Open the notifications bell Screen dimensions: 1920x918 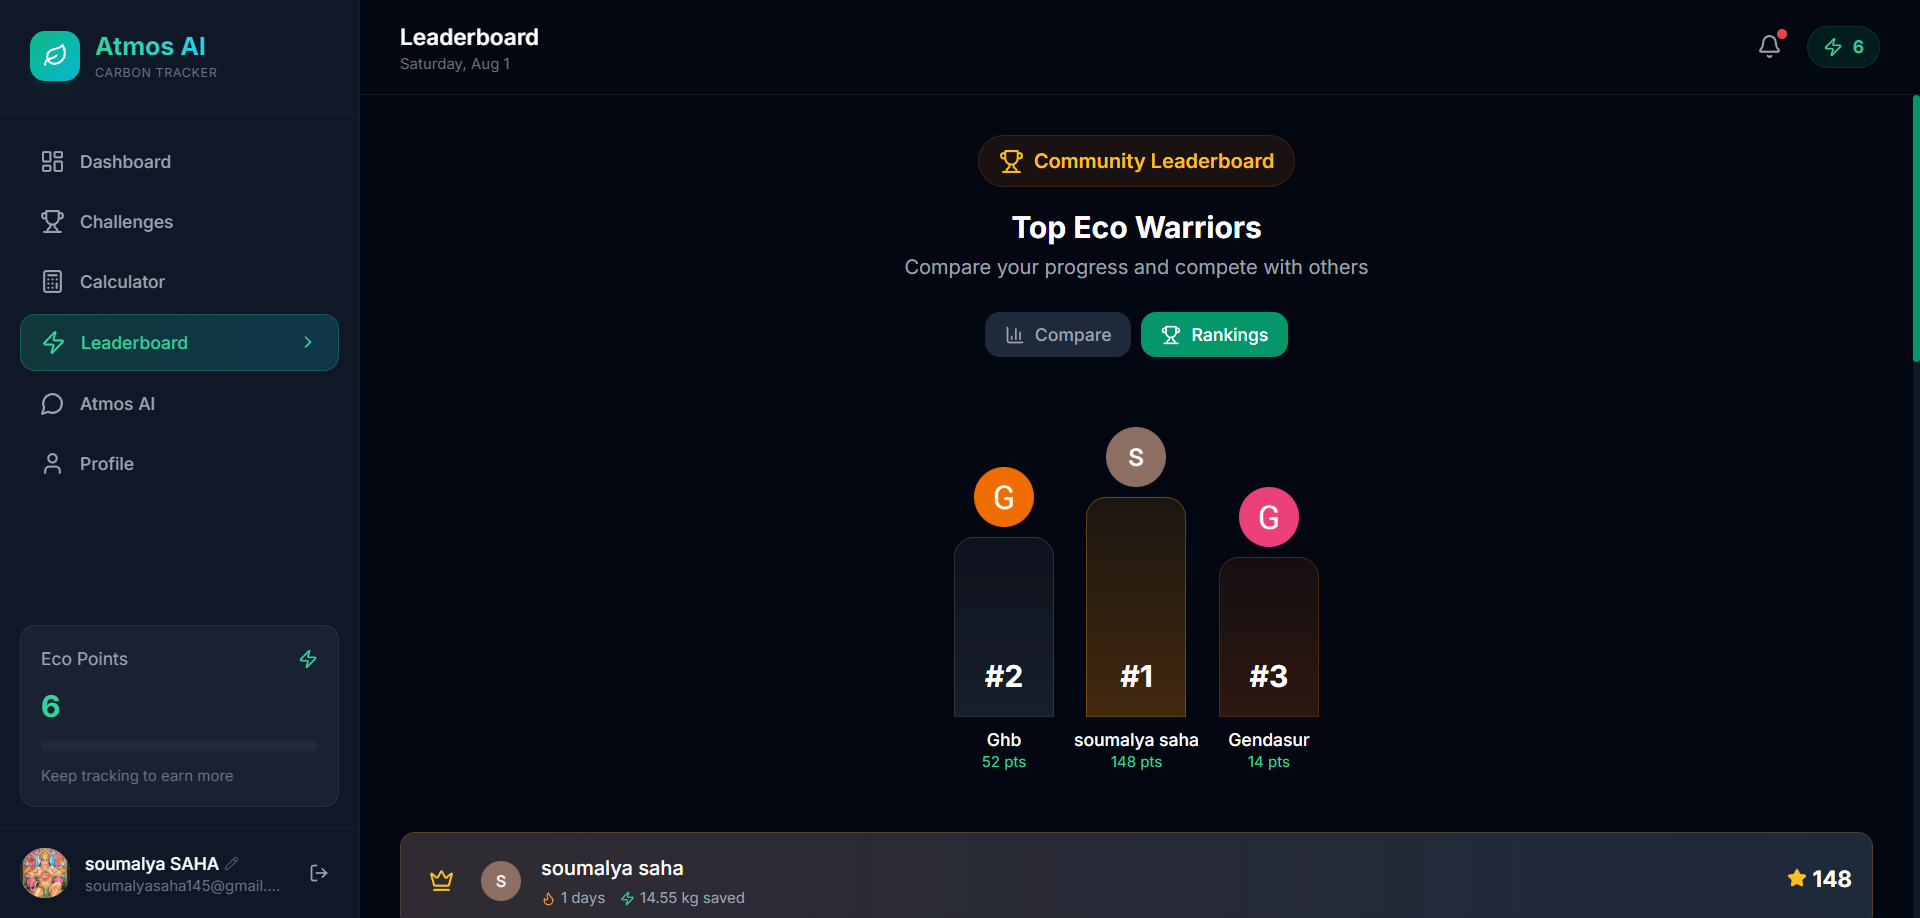[1769, 46]
